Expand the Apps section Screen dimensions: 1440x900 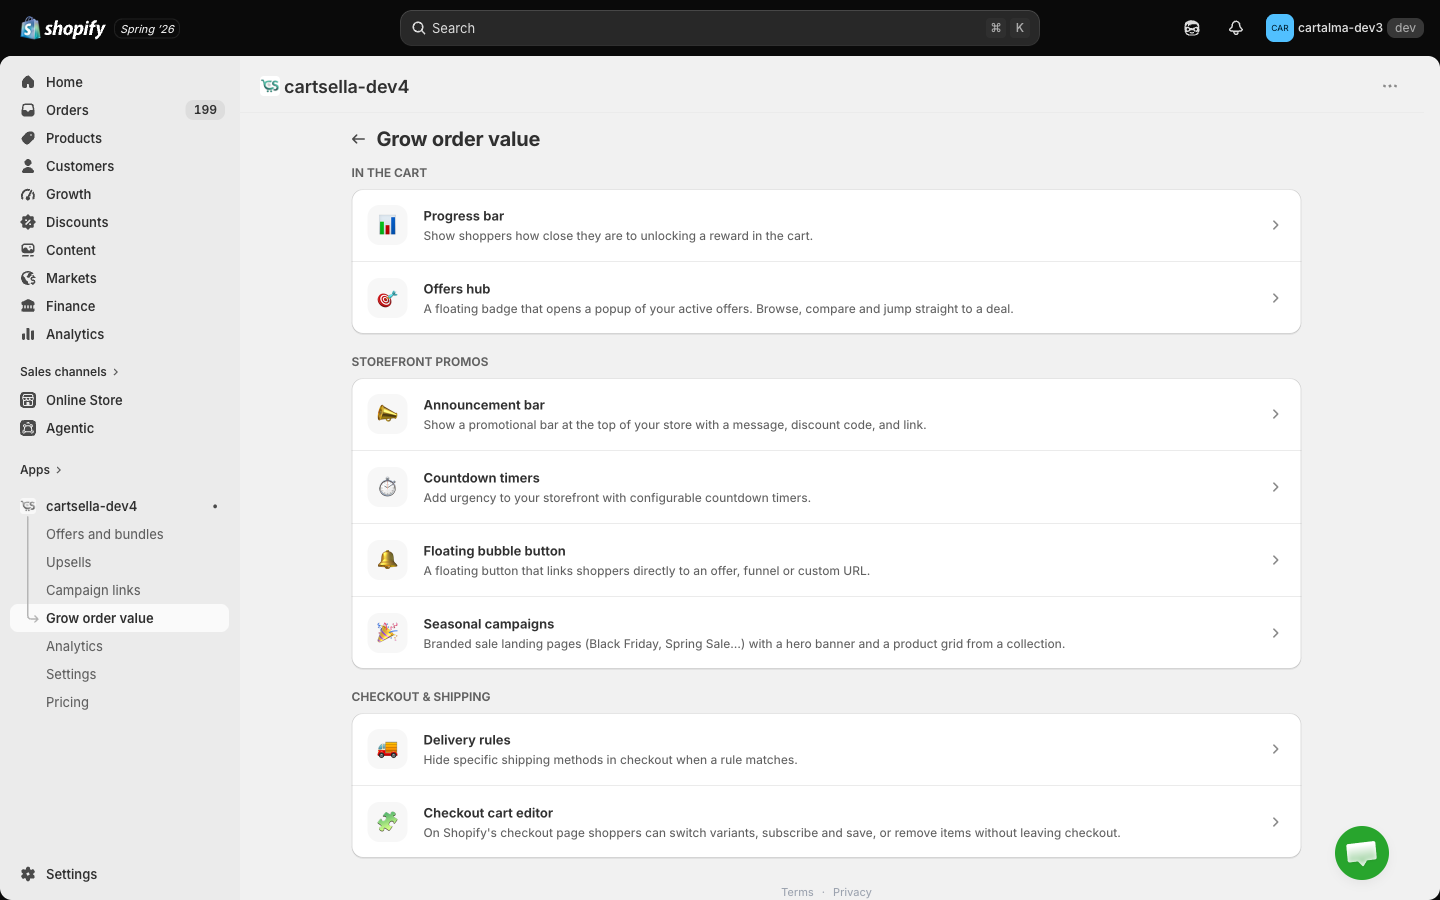pyautogui.click(x=41, y=470)
